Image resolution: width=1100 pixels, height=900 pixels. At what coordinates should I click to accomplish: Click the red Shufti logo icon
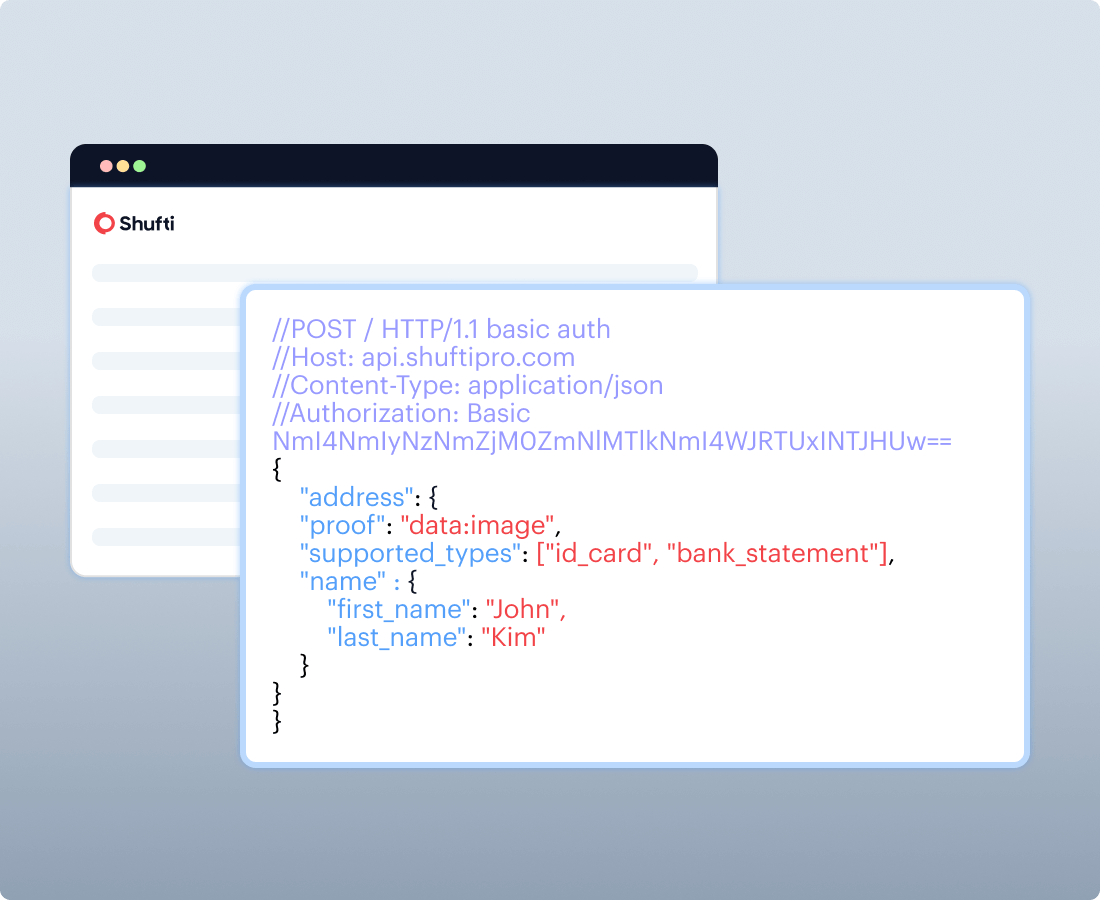[x=104, y=223]
